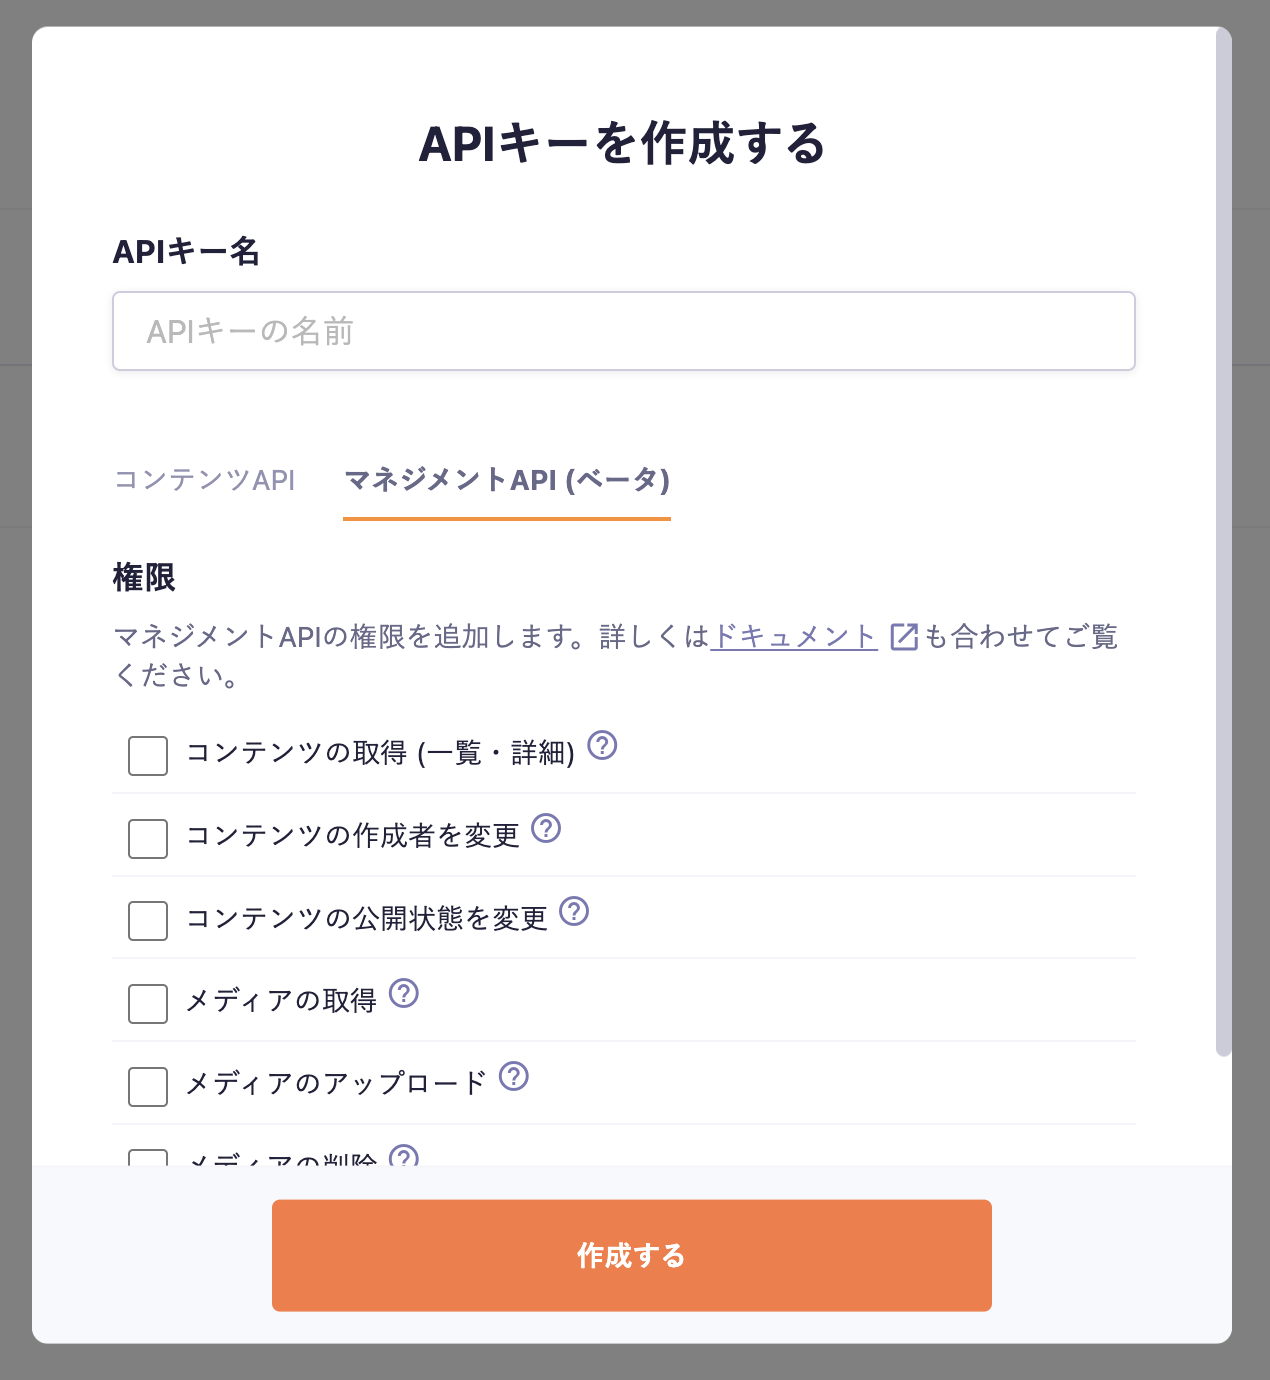Select the マネジメントAPI (ベータ) tab
The width and height of the screenshot is (1270, 1380).
(x=507, y=481)
